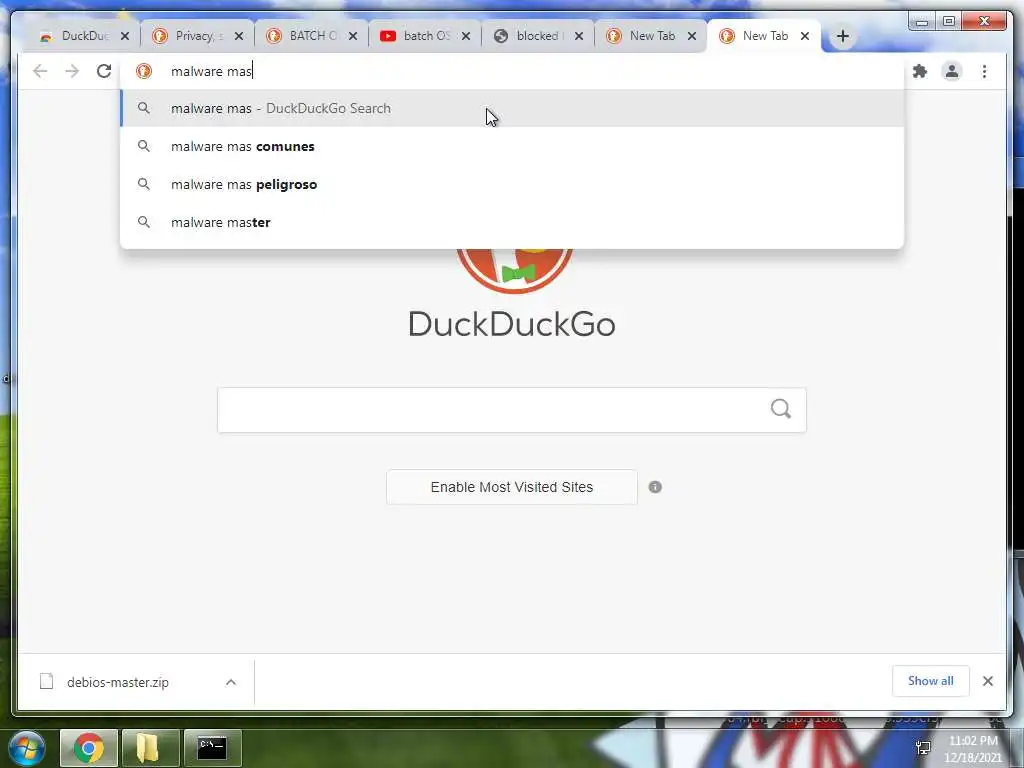Open the Extensions puzzle icon
This screenshot has height=768, width=1024.
(x=920, y=71)
